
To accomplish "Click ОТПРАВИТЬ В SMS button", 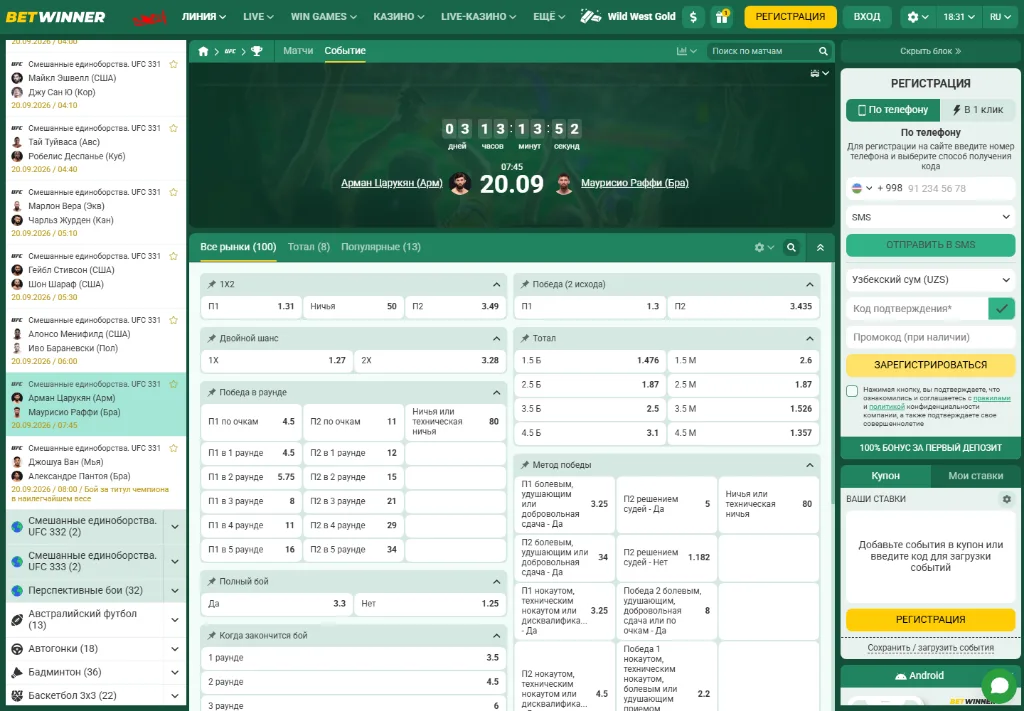I will coord(931,245).
